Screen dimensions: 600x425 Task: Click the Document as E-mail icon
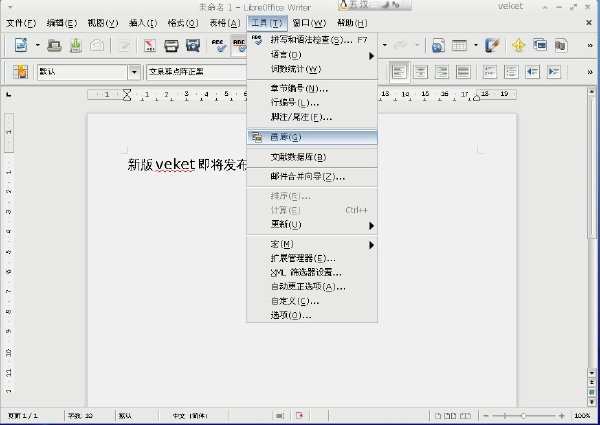tap(97, 46)
